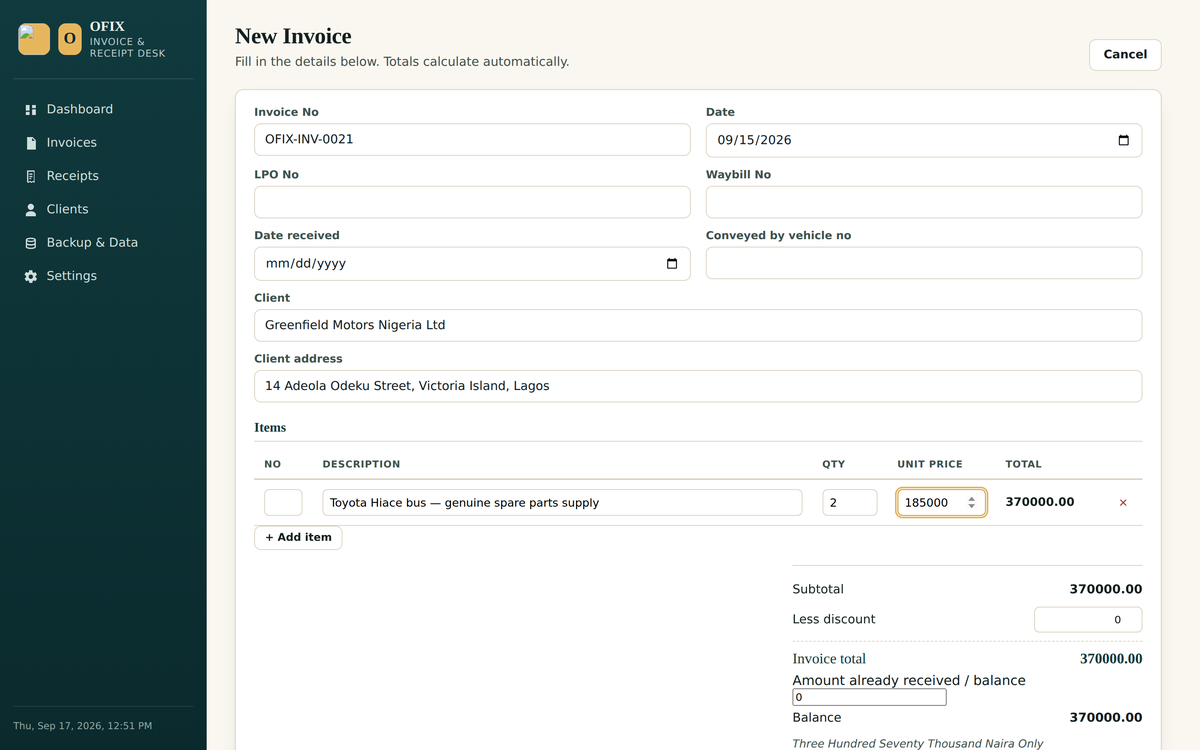Viewport: 1200px width, 750px height.
Task: Click the Items section heading
Action: 270,428
